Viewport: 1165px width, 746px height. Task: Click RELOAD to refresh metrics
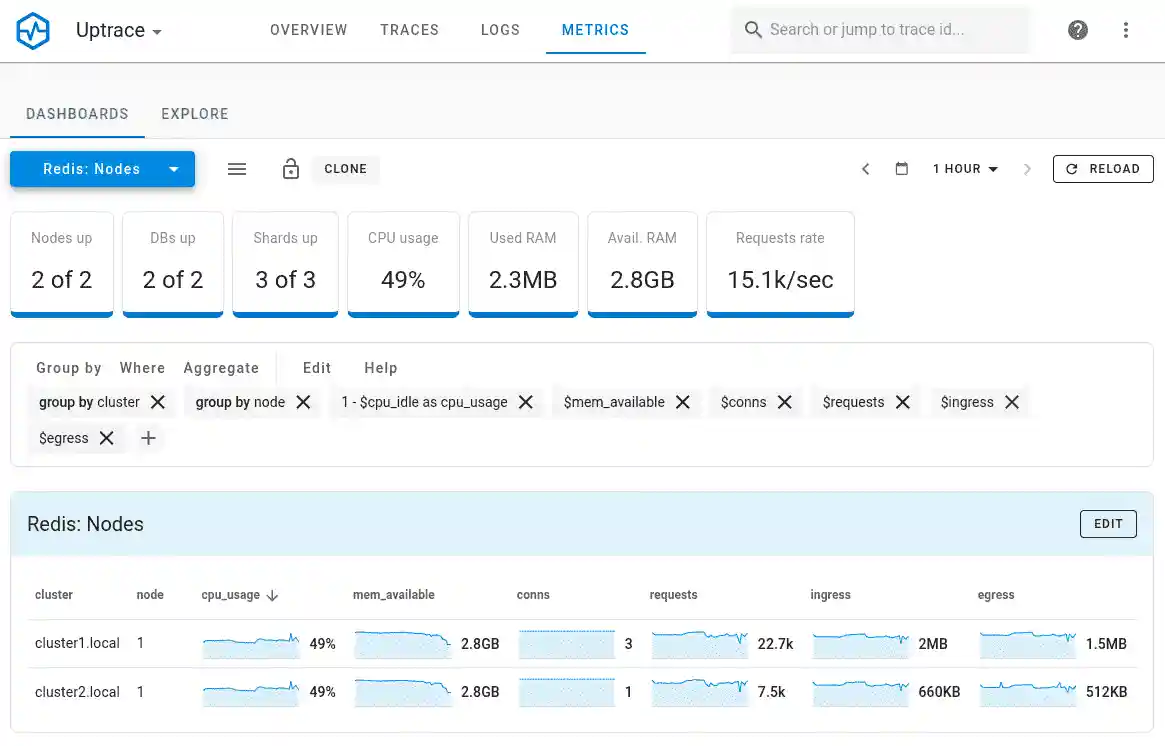pyautogui.click(x=1103, y=169)
